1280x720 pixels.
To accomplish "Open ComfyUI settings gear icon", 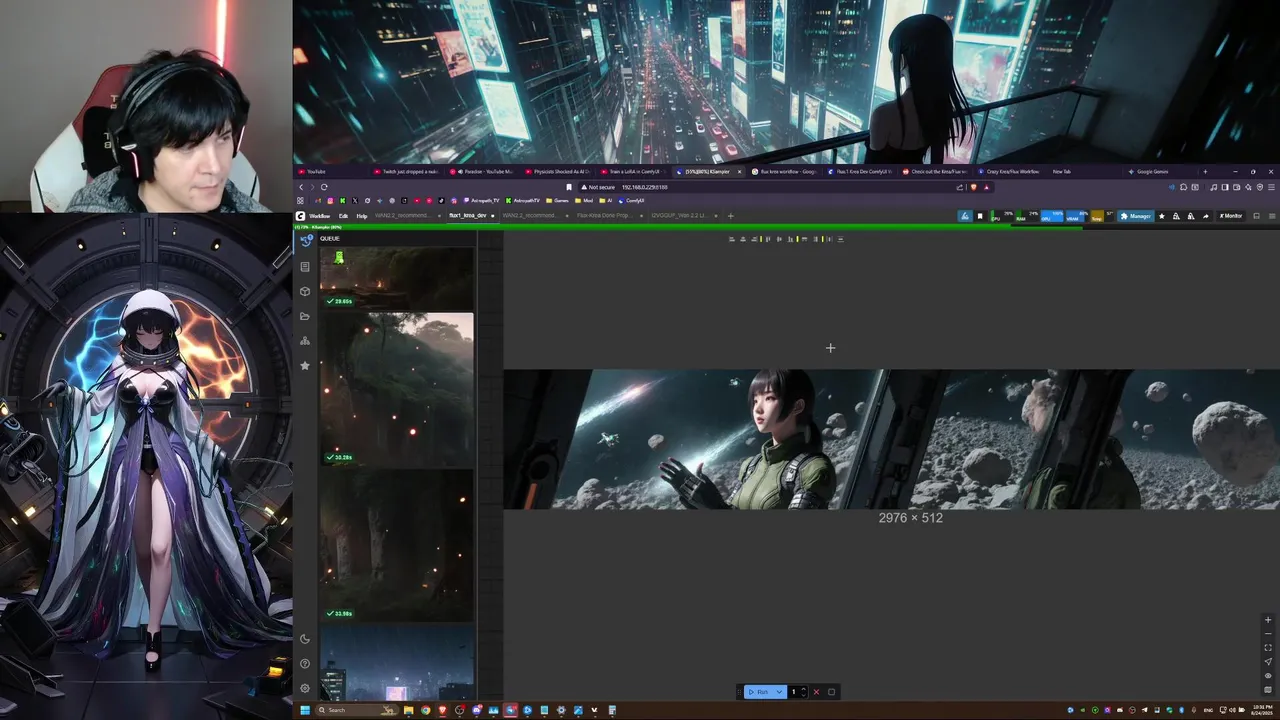I will coord(305,688).
